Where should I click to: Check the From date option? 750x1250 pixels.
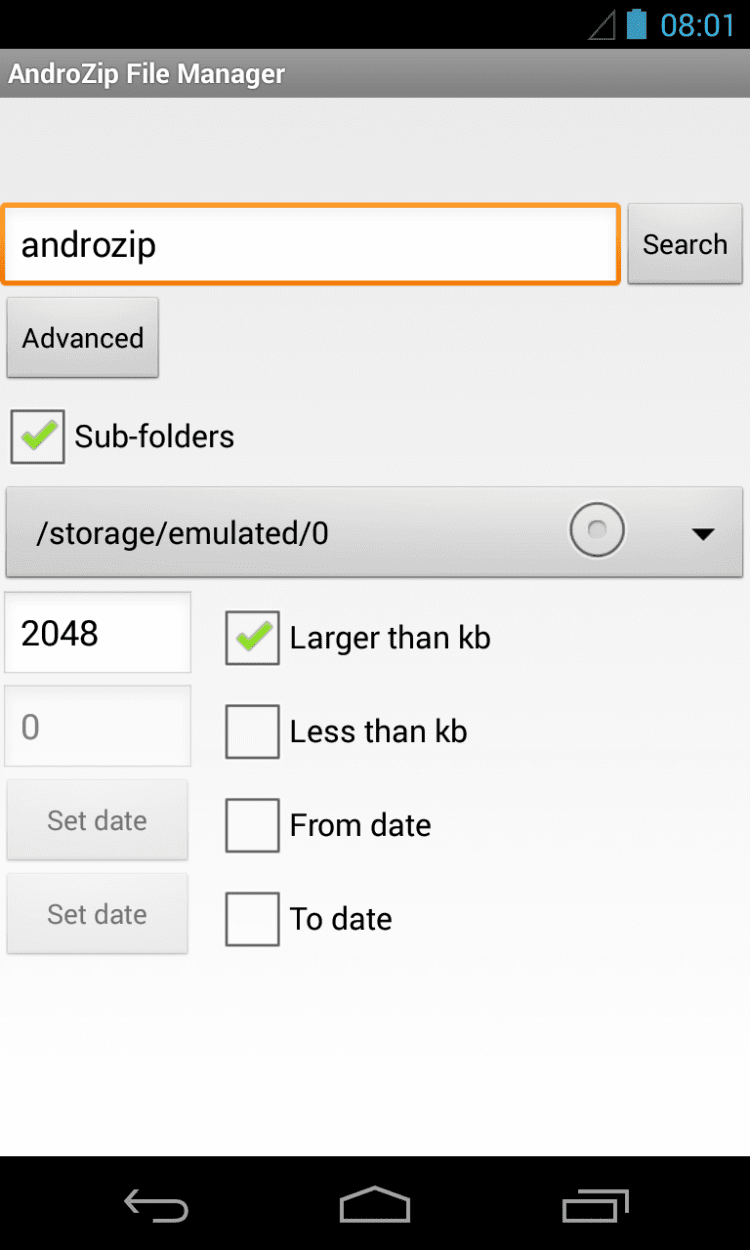(x=252, y=825)
